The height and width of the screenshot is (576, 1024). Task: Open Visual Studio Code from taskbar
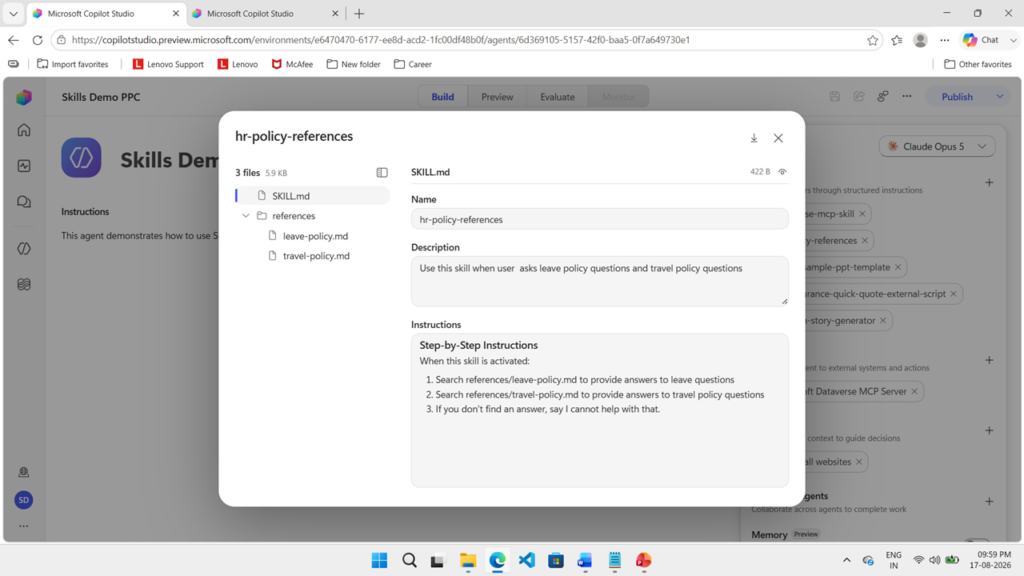tap(526, 560)
